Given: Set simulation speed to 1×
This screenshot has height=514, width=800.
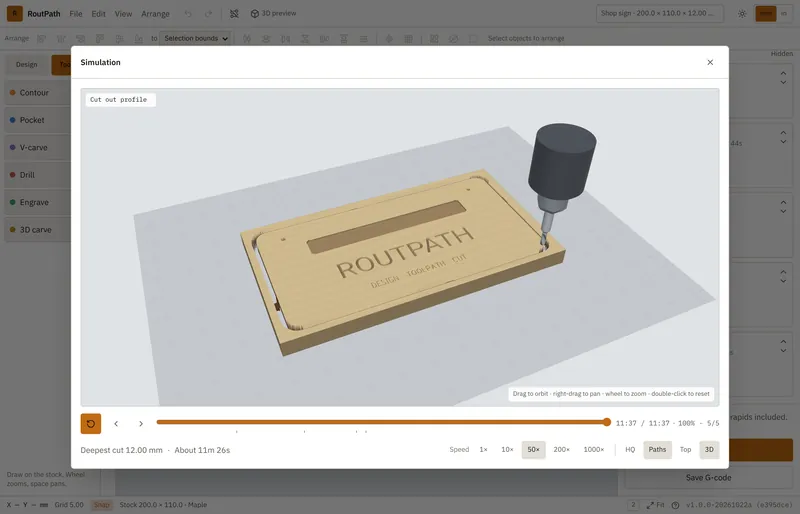Looking at the screenshot, I should (484, 450).
